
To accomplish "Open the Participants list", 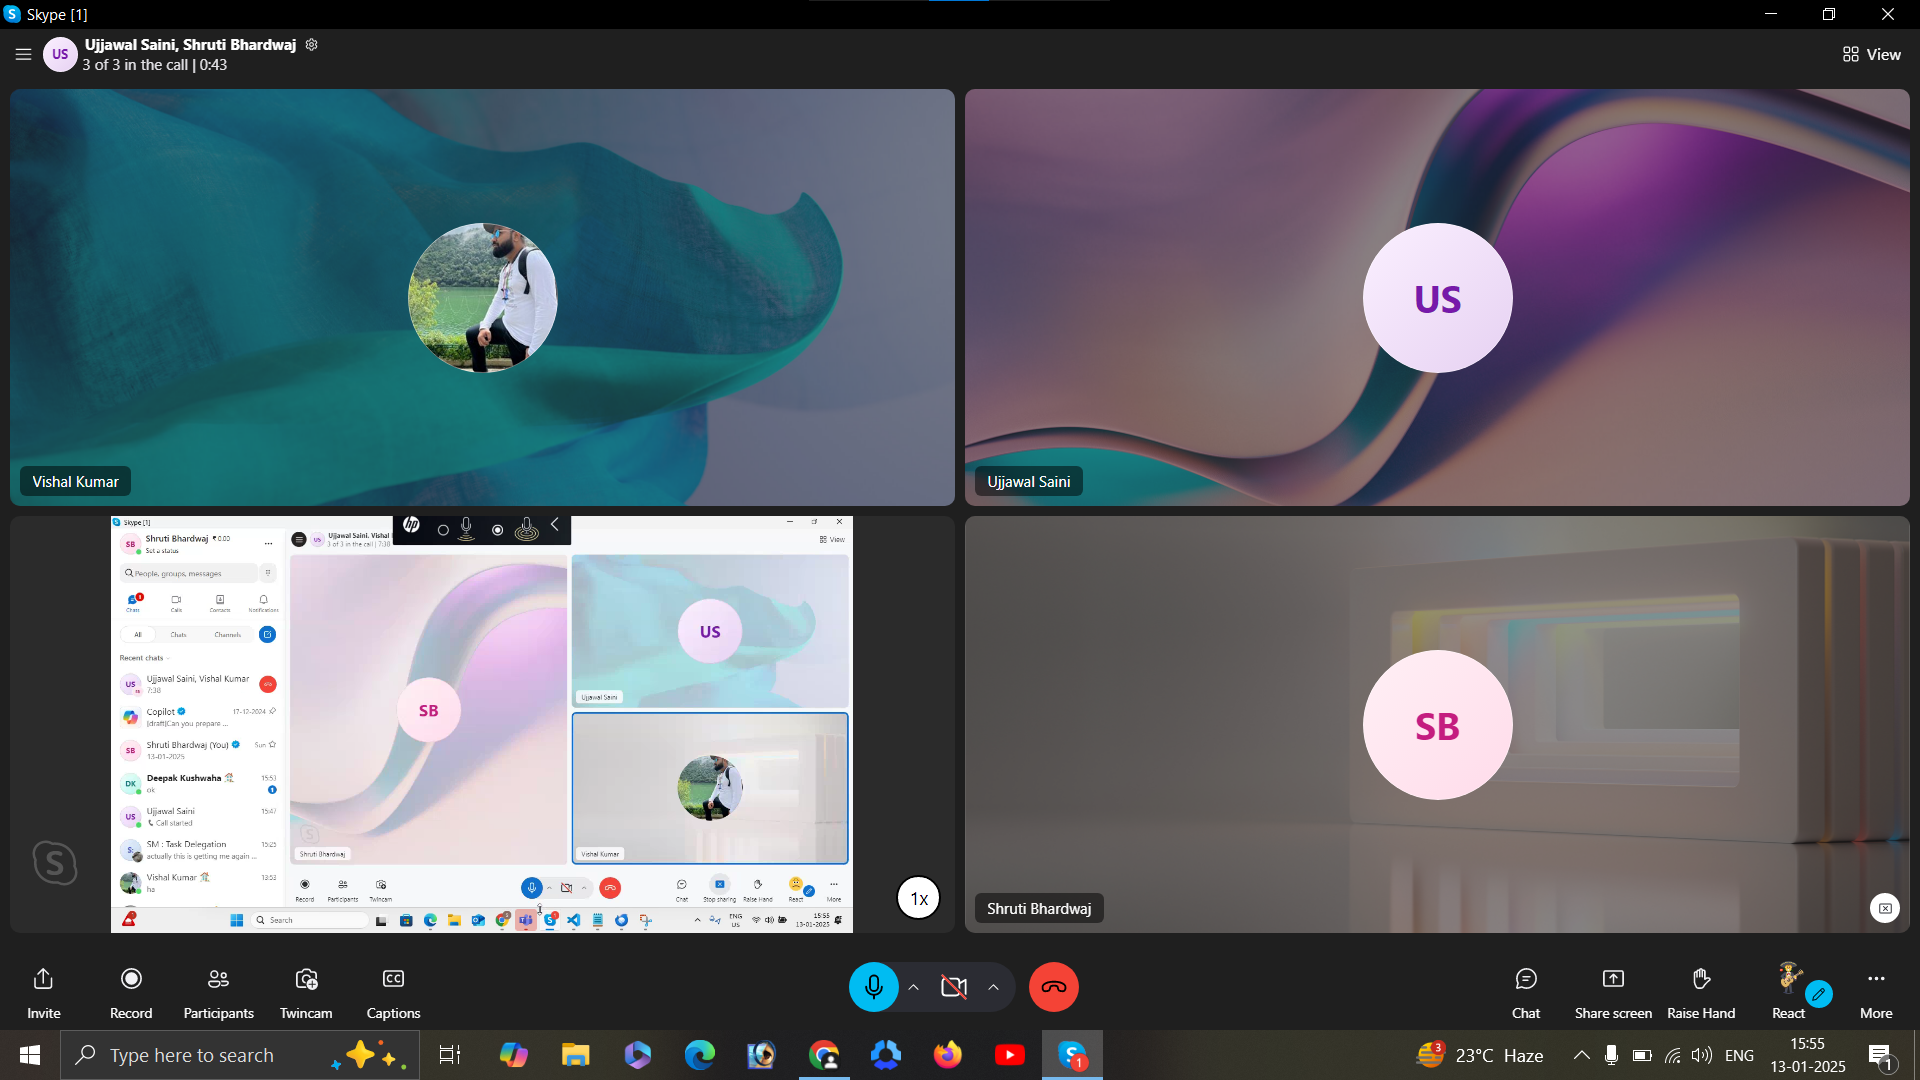I will 218,993.
